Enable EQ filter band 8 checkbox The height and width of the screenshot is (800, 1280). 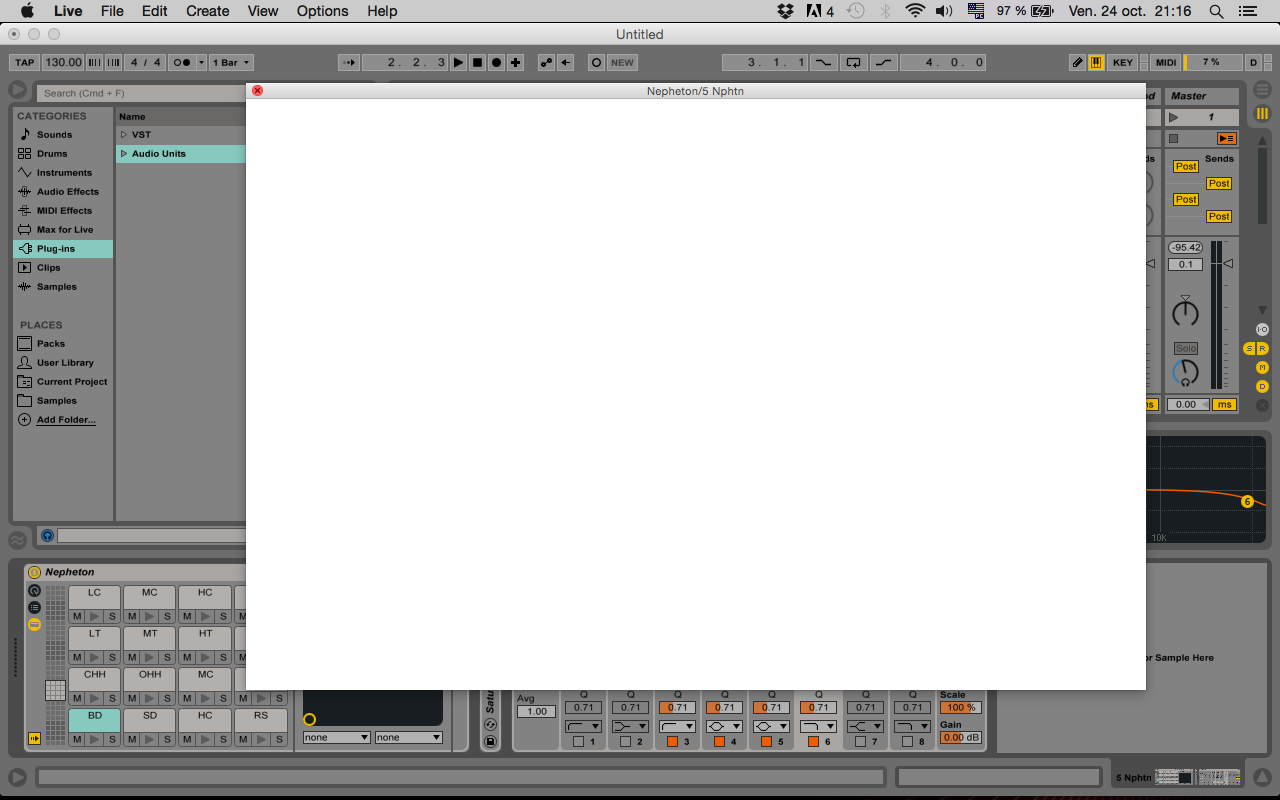(x=908, y=742)
